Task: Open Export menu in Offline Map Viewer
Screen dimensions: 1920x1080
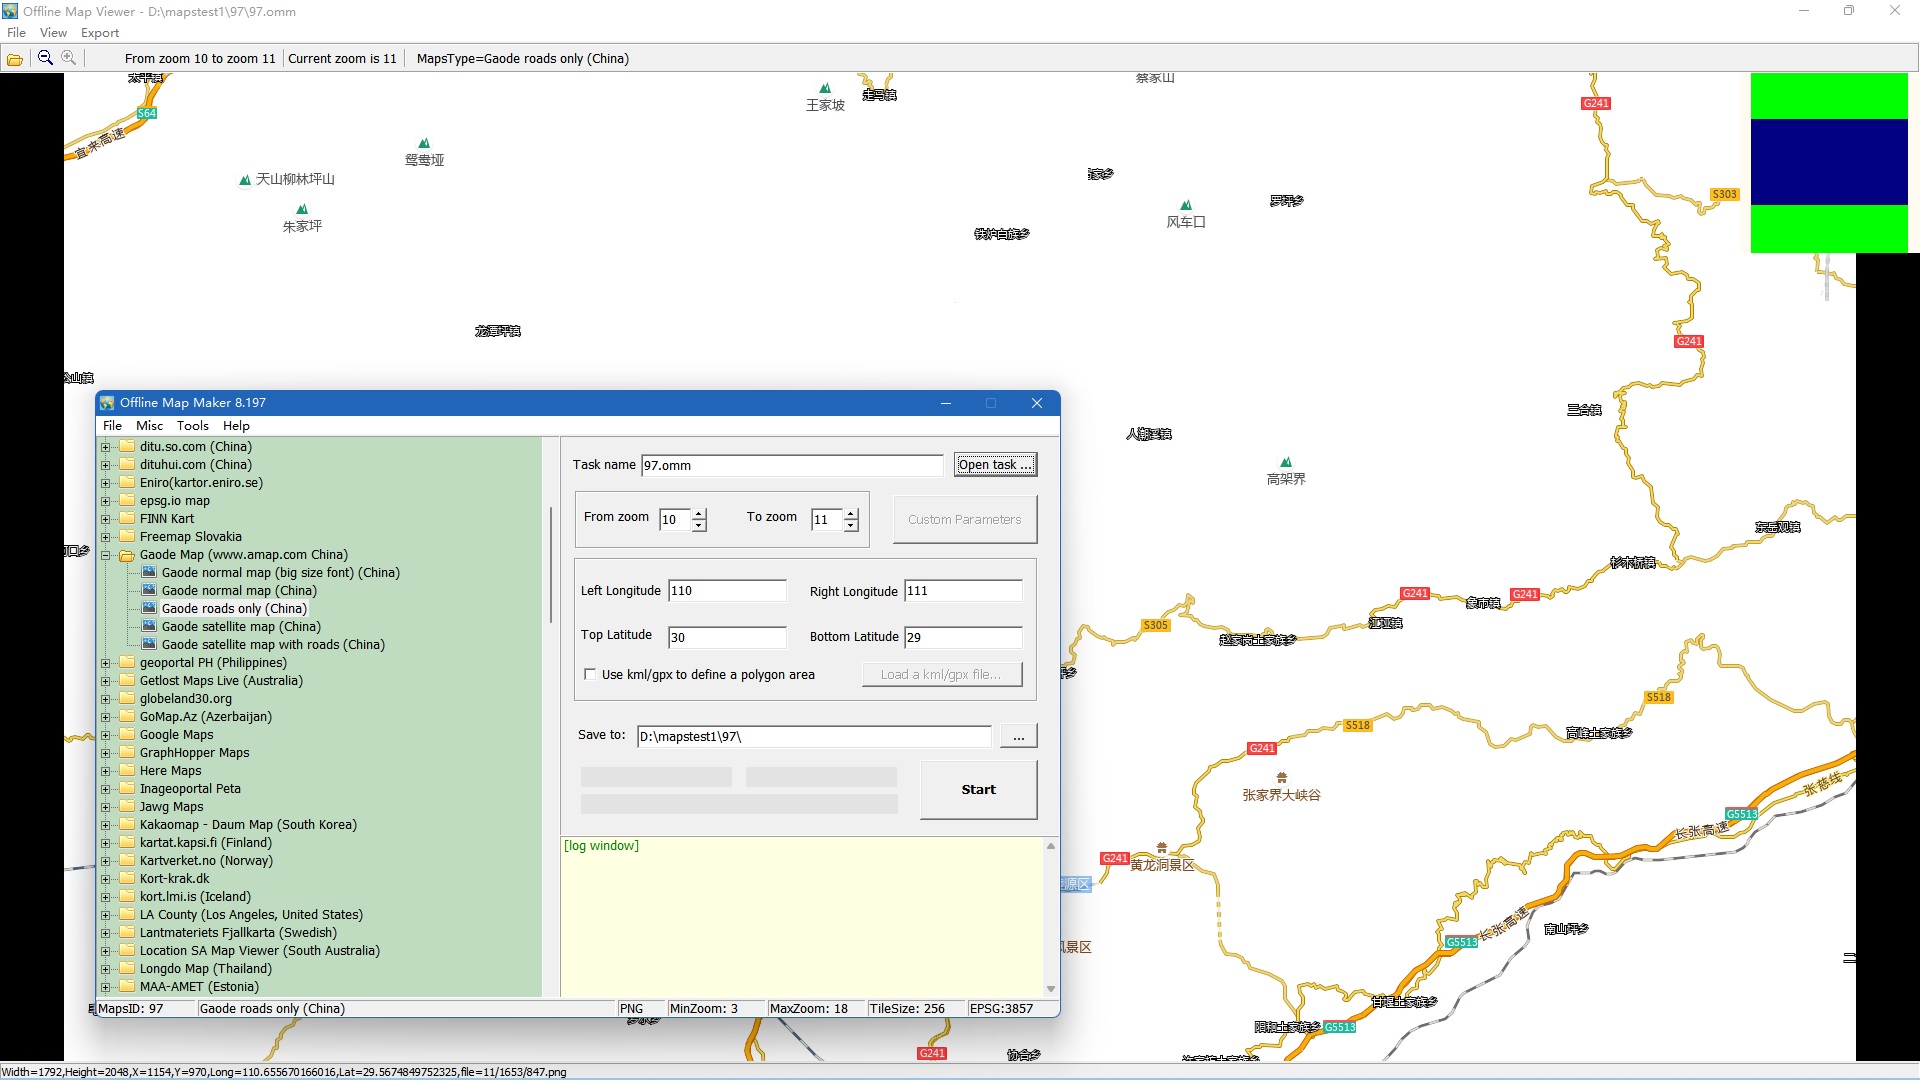Action: [x=100, y=33]
